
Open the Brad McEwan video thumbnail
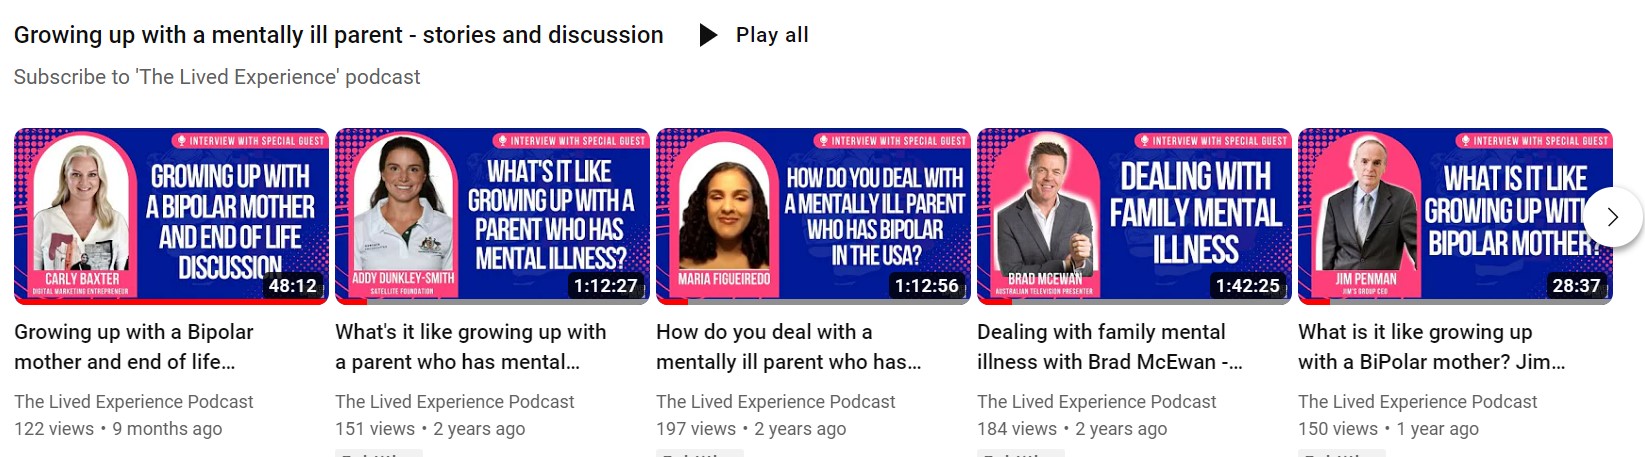[x=1134, y=216]
